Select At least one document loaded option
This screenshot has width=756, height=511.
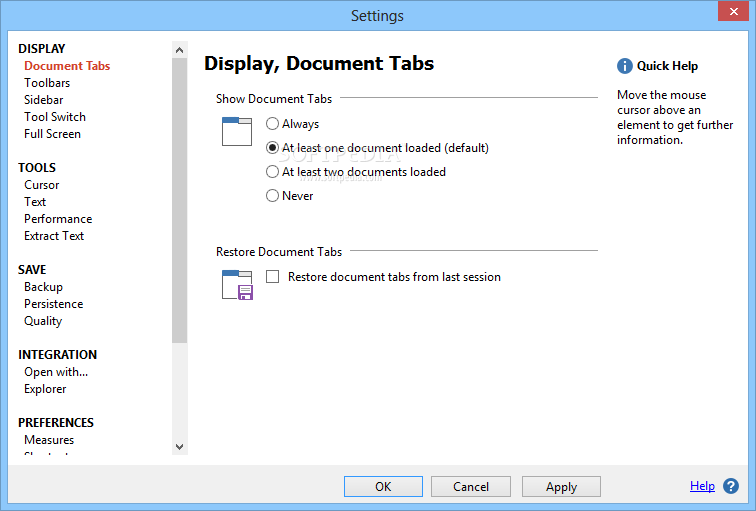[x=272, y=148]
